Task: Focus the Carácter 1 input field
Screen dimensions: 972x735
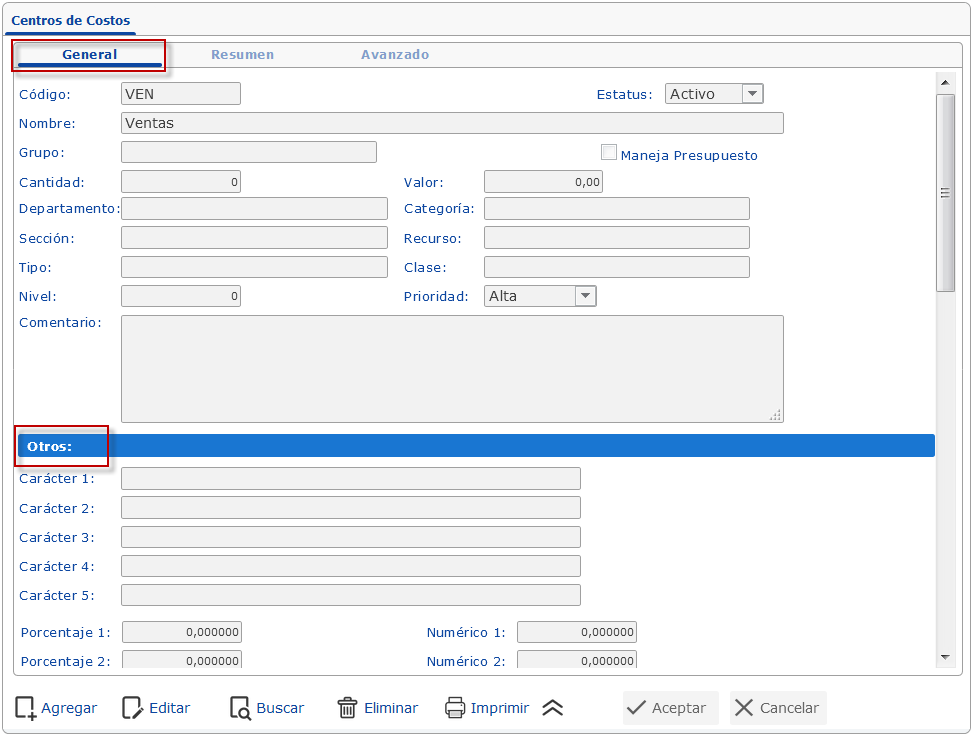Action: click(x=350, y=479)
